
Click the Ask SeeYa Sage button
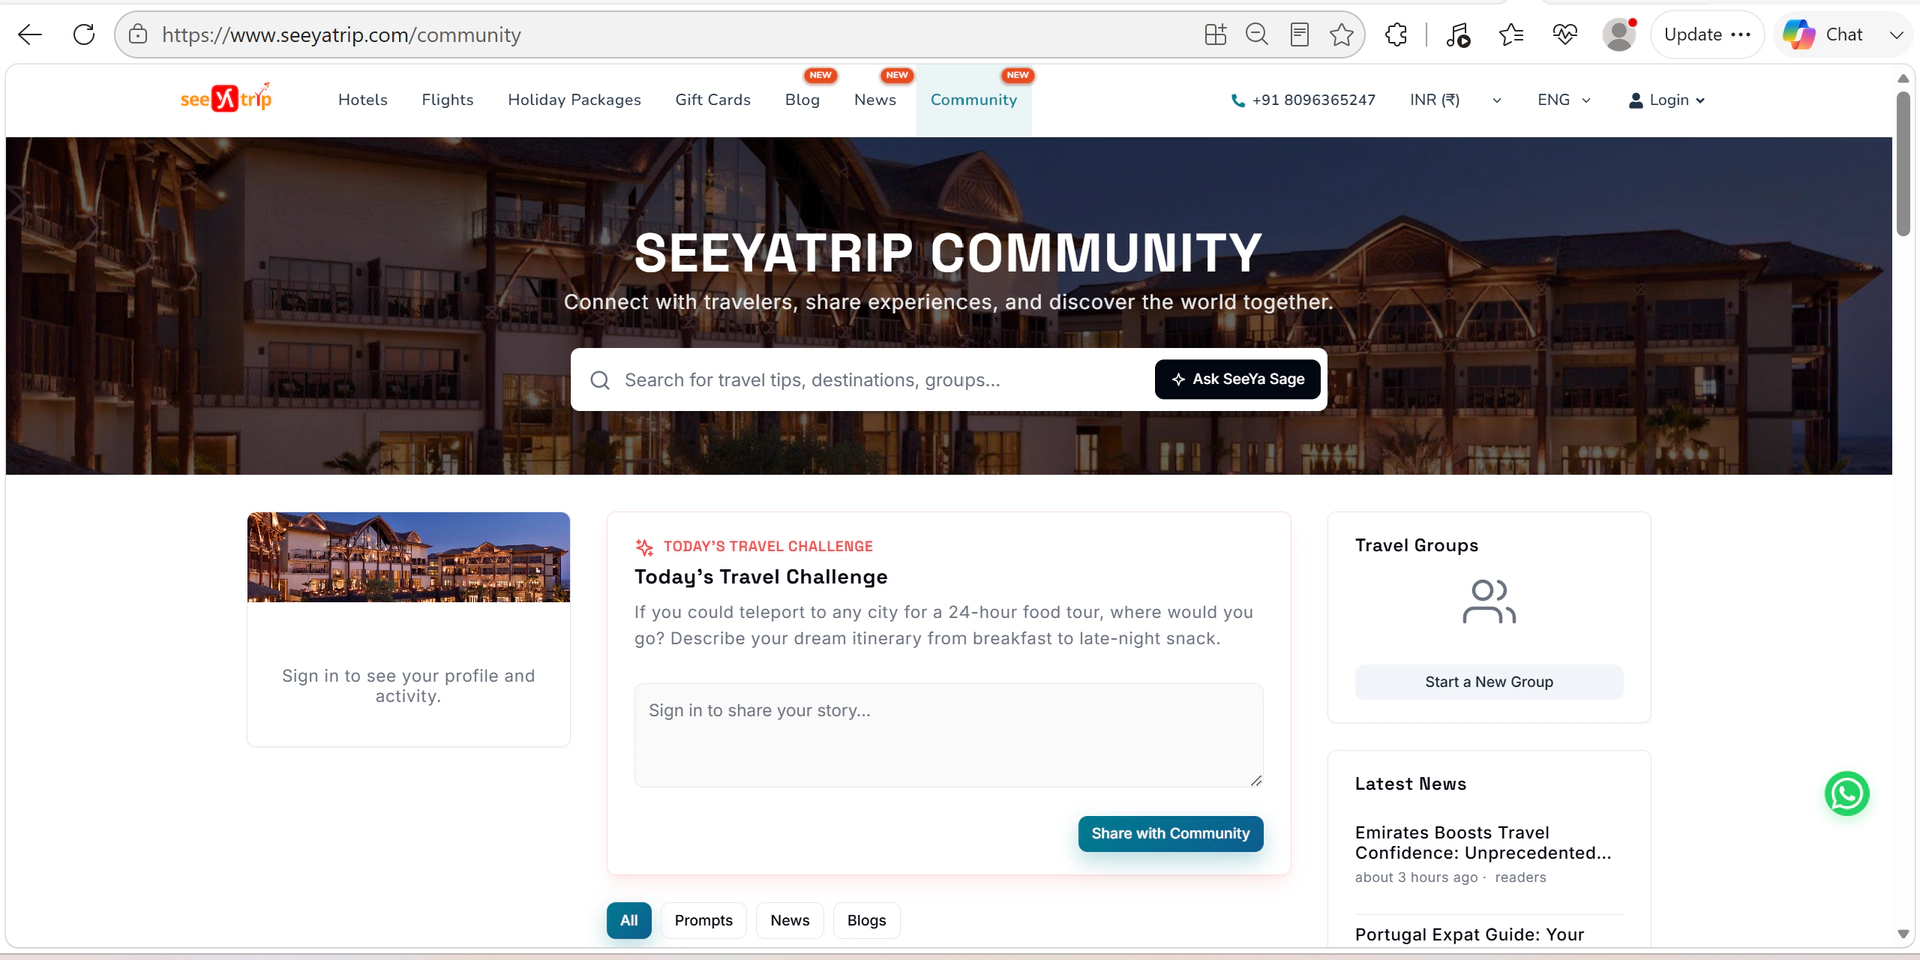[1237, 379]
